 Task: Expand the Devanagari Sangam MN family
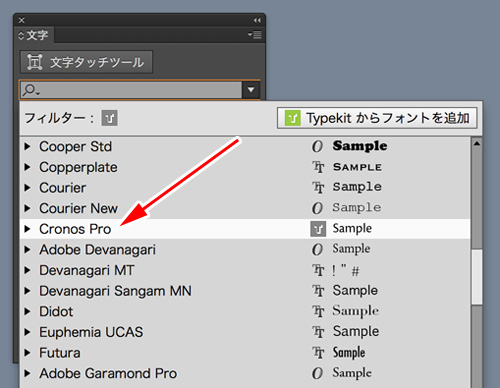pyautogui.click(x=28, y=291)
